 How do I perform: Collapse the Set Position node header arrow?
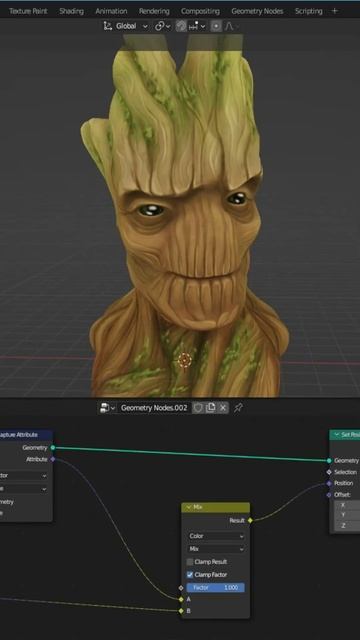tap(336, 435)
